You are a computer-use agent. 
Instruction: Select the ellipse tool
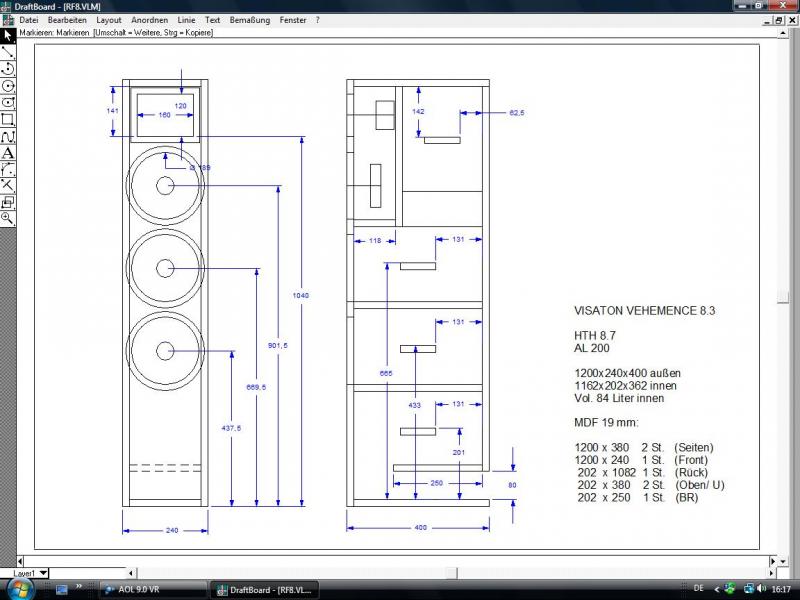tap(7, 102)
